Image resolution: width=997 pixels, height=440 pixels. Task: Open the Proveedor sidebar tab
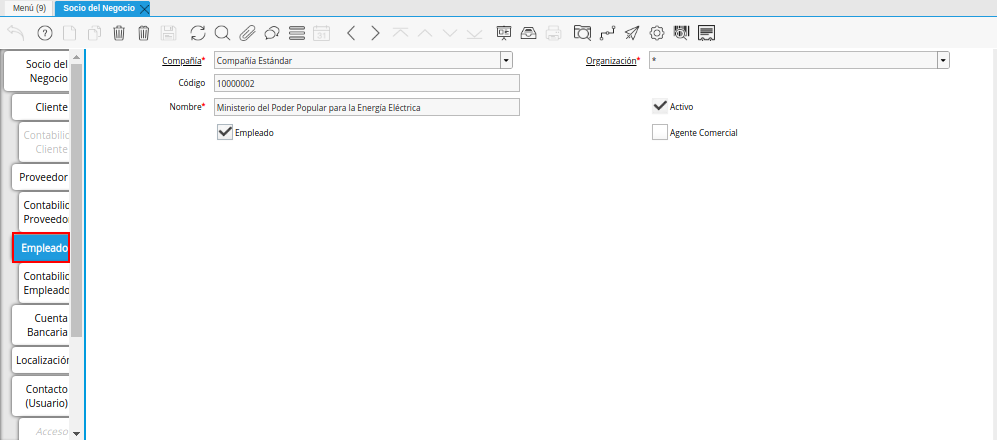[x=42, y=177]
